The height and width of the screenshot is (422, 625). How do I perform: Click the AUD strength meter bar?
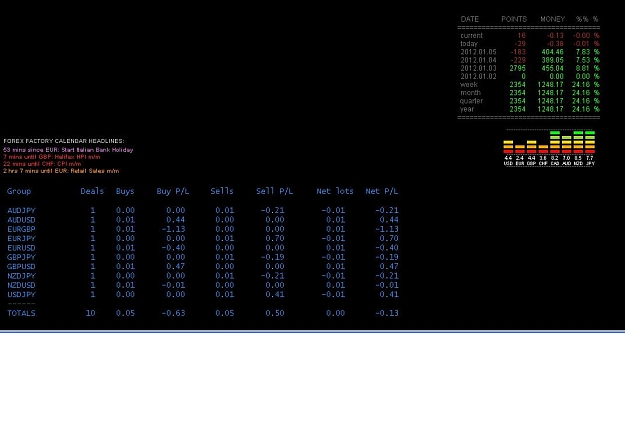[x=566, y=144]
